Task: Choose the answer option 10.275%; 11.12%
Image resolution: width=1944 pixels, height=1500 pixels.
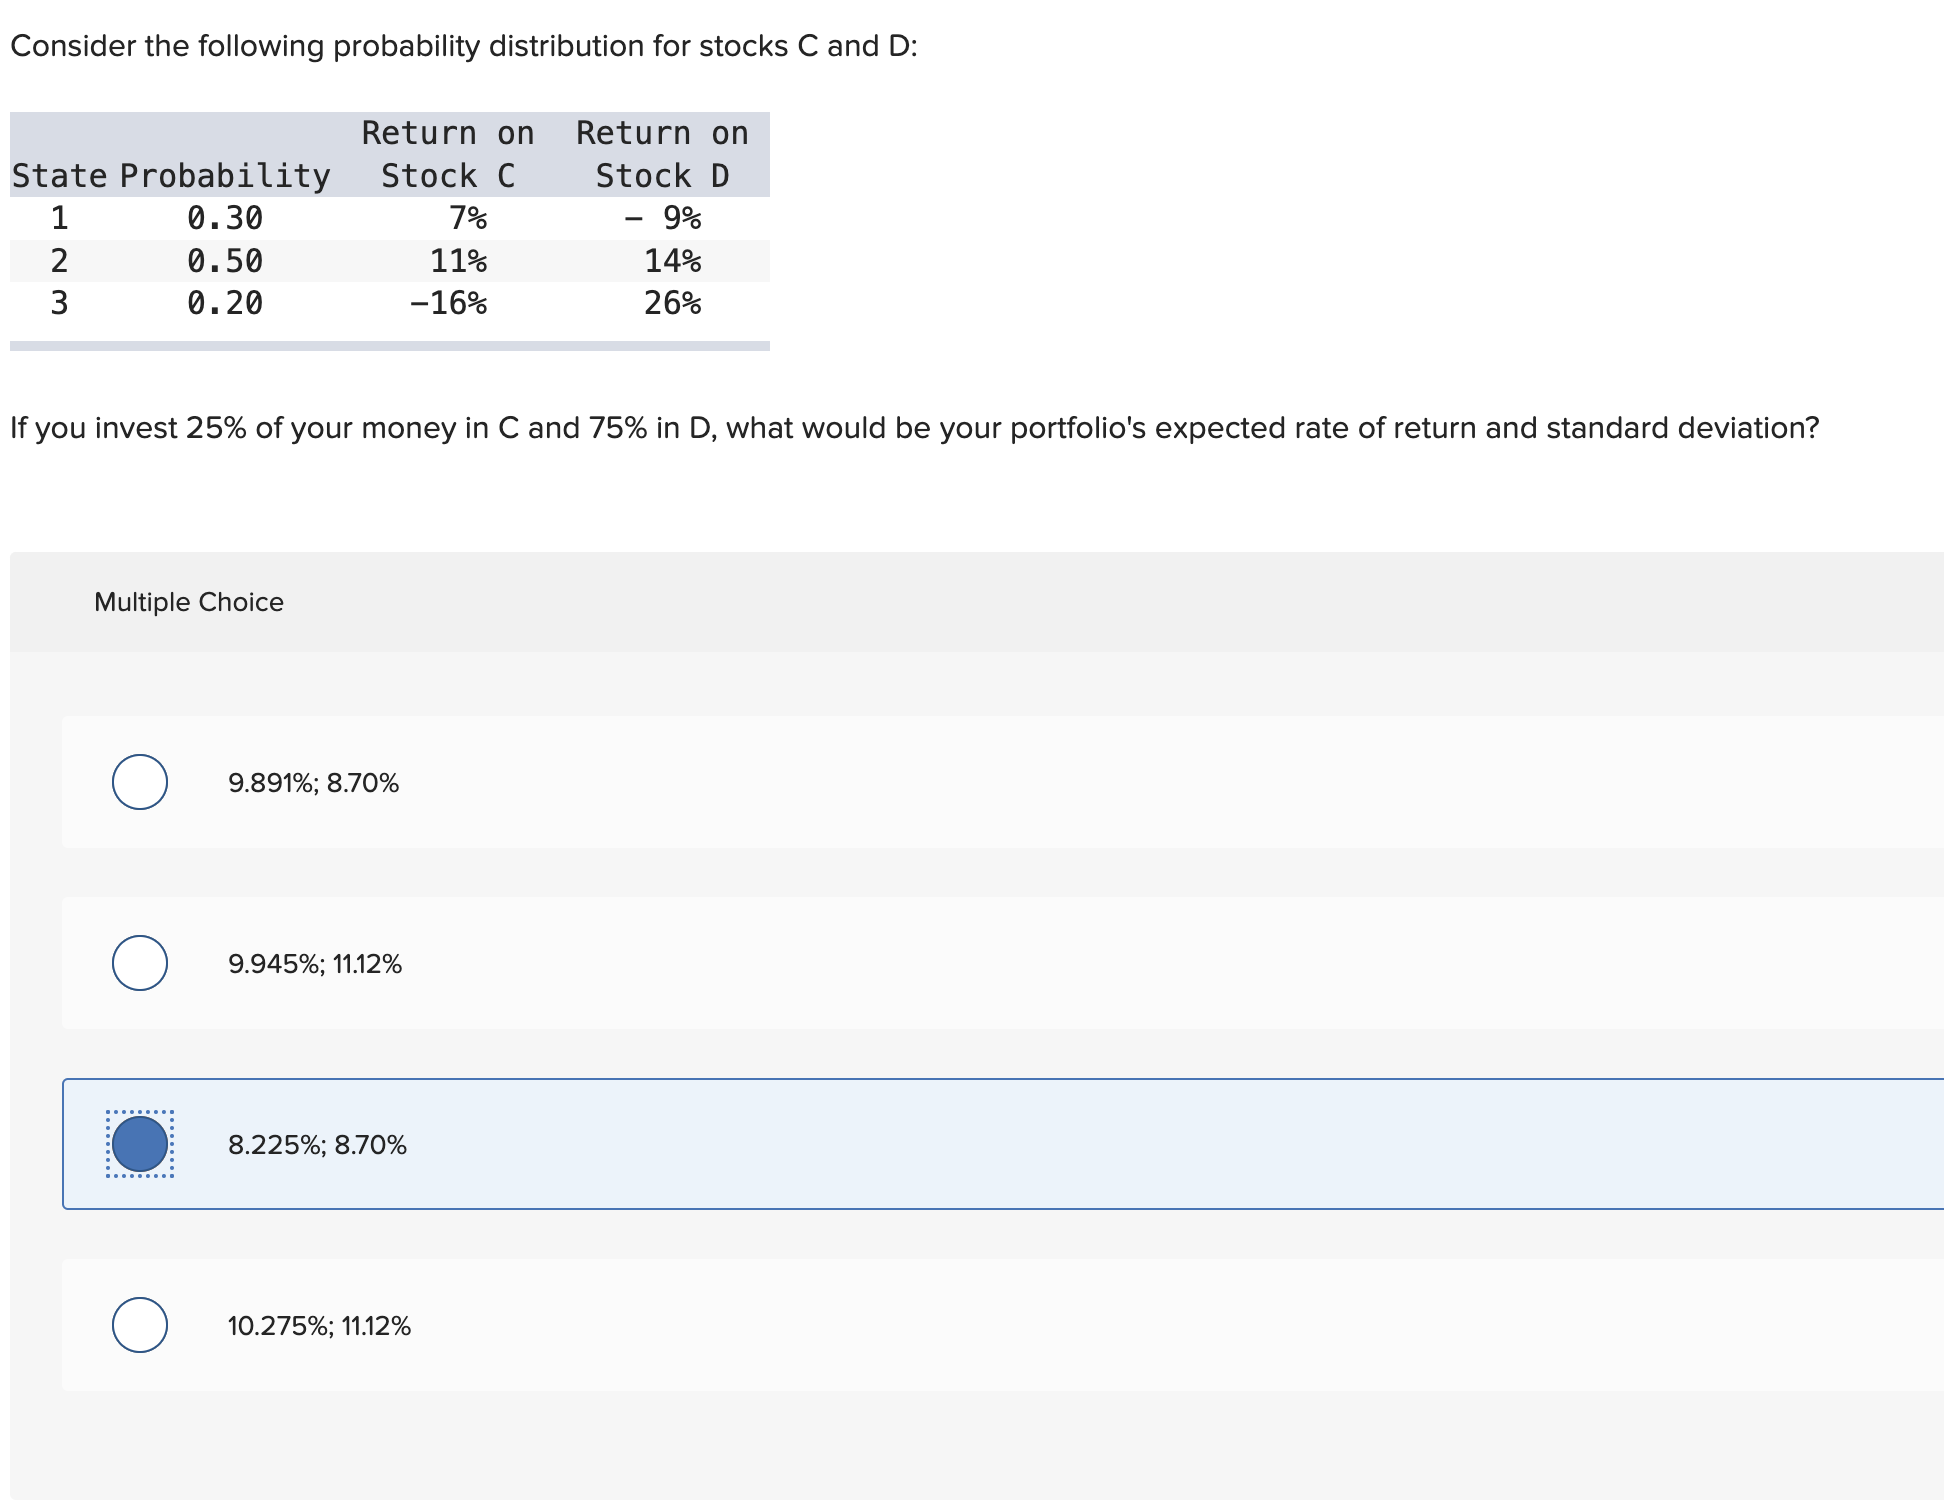Action: 319,1325
